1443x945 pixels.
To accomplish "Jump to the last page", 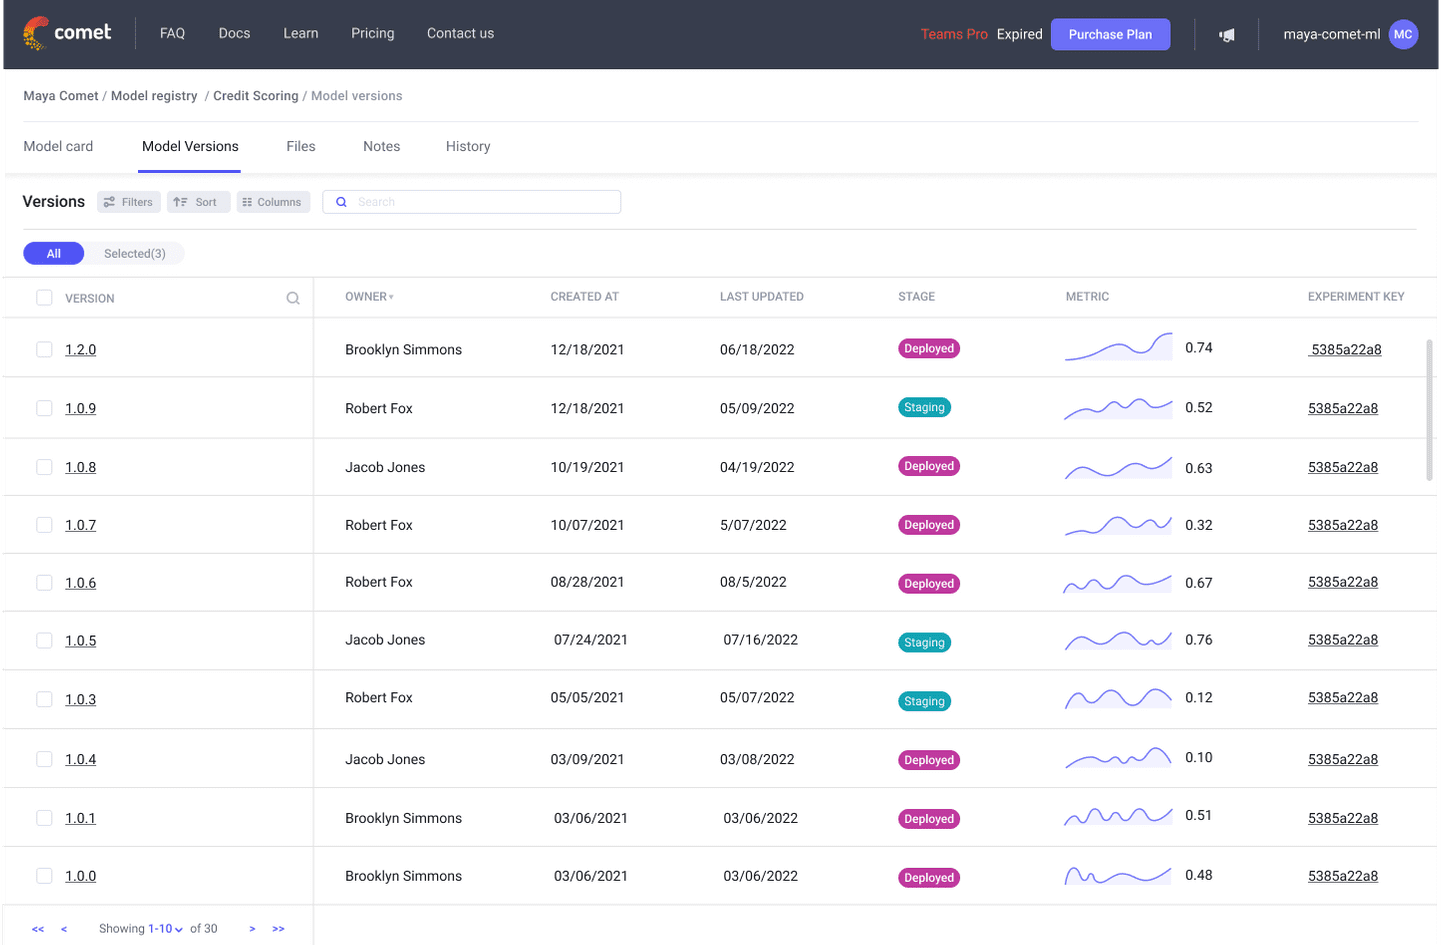I will point(278,928).
